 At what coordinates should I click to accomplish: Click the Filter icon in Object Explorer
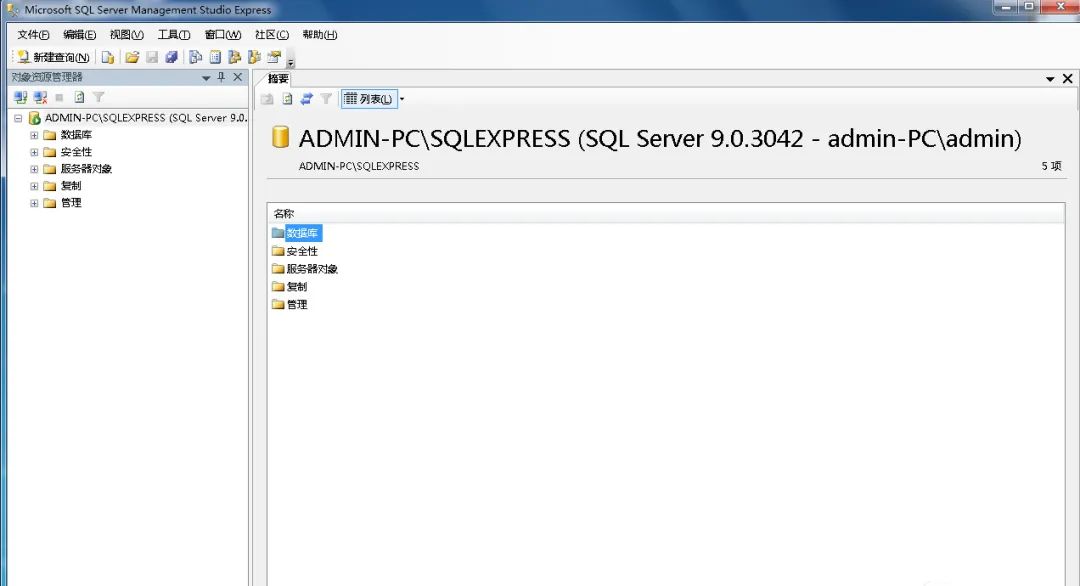[x=98, y=97]
